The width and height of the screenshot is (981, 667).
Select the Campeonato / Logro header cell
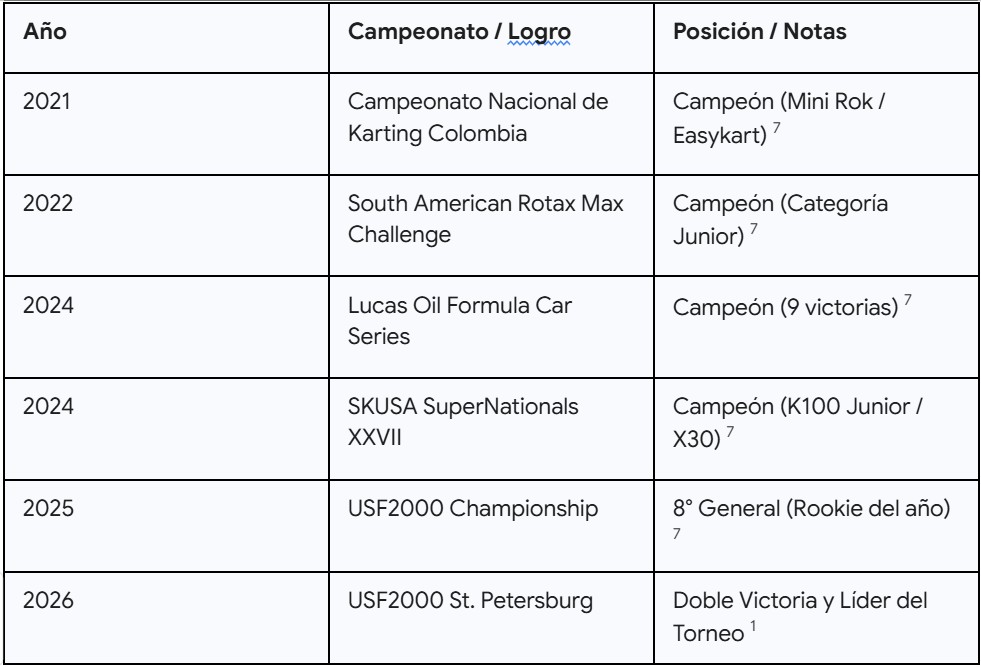click(459, 31)
